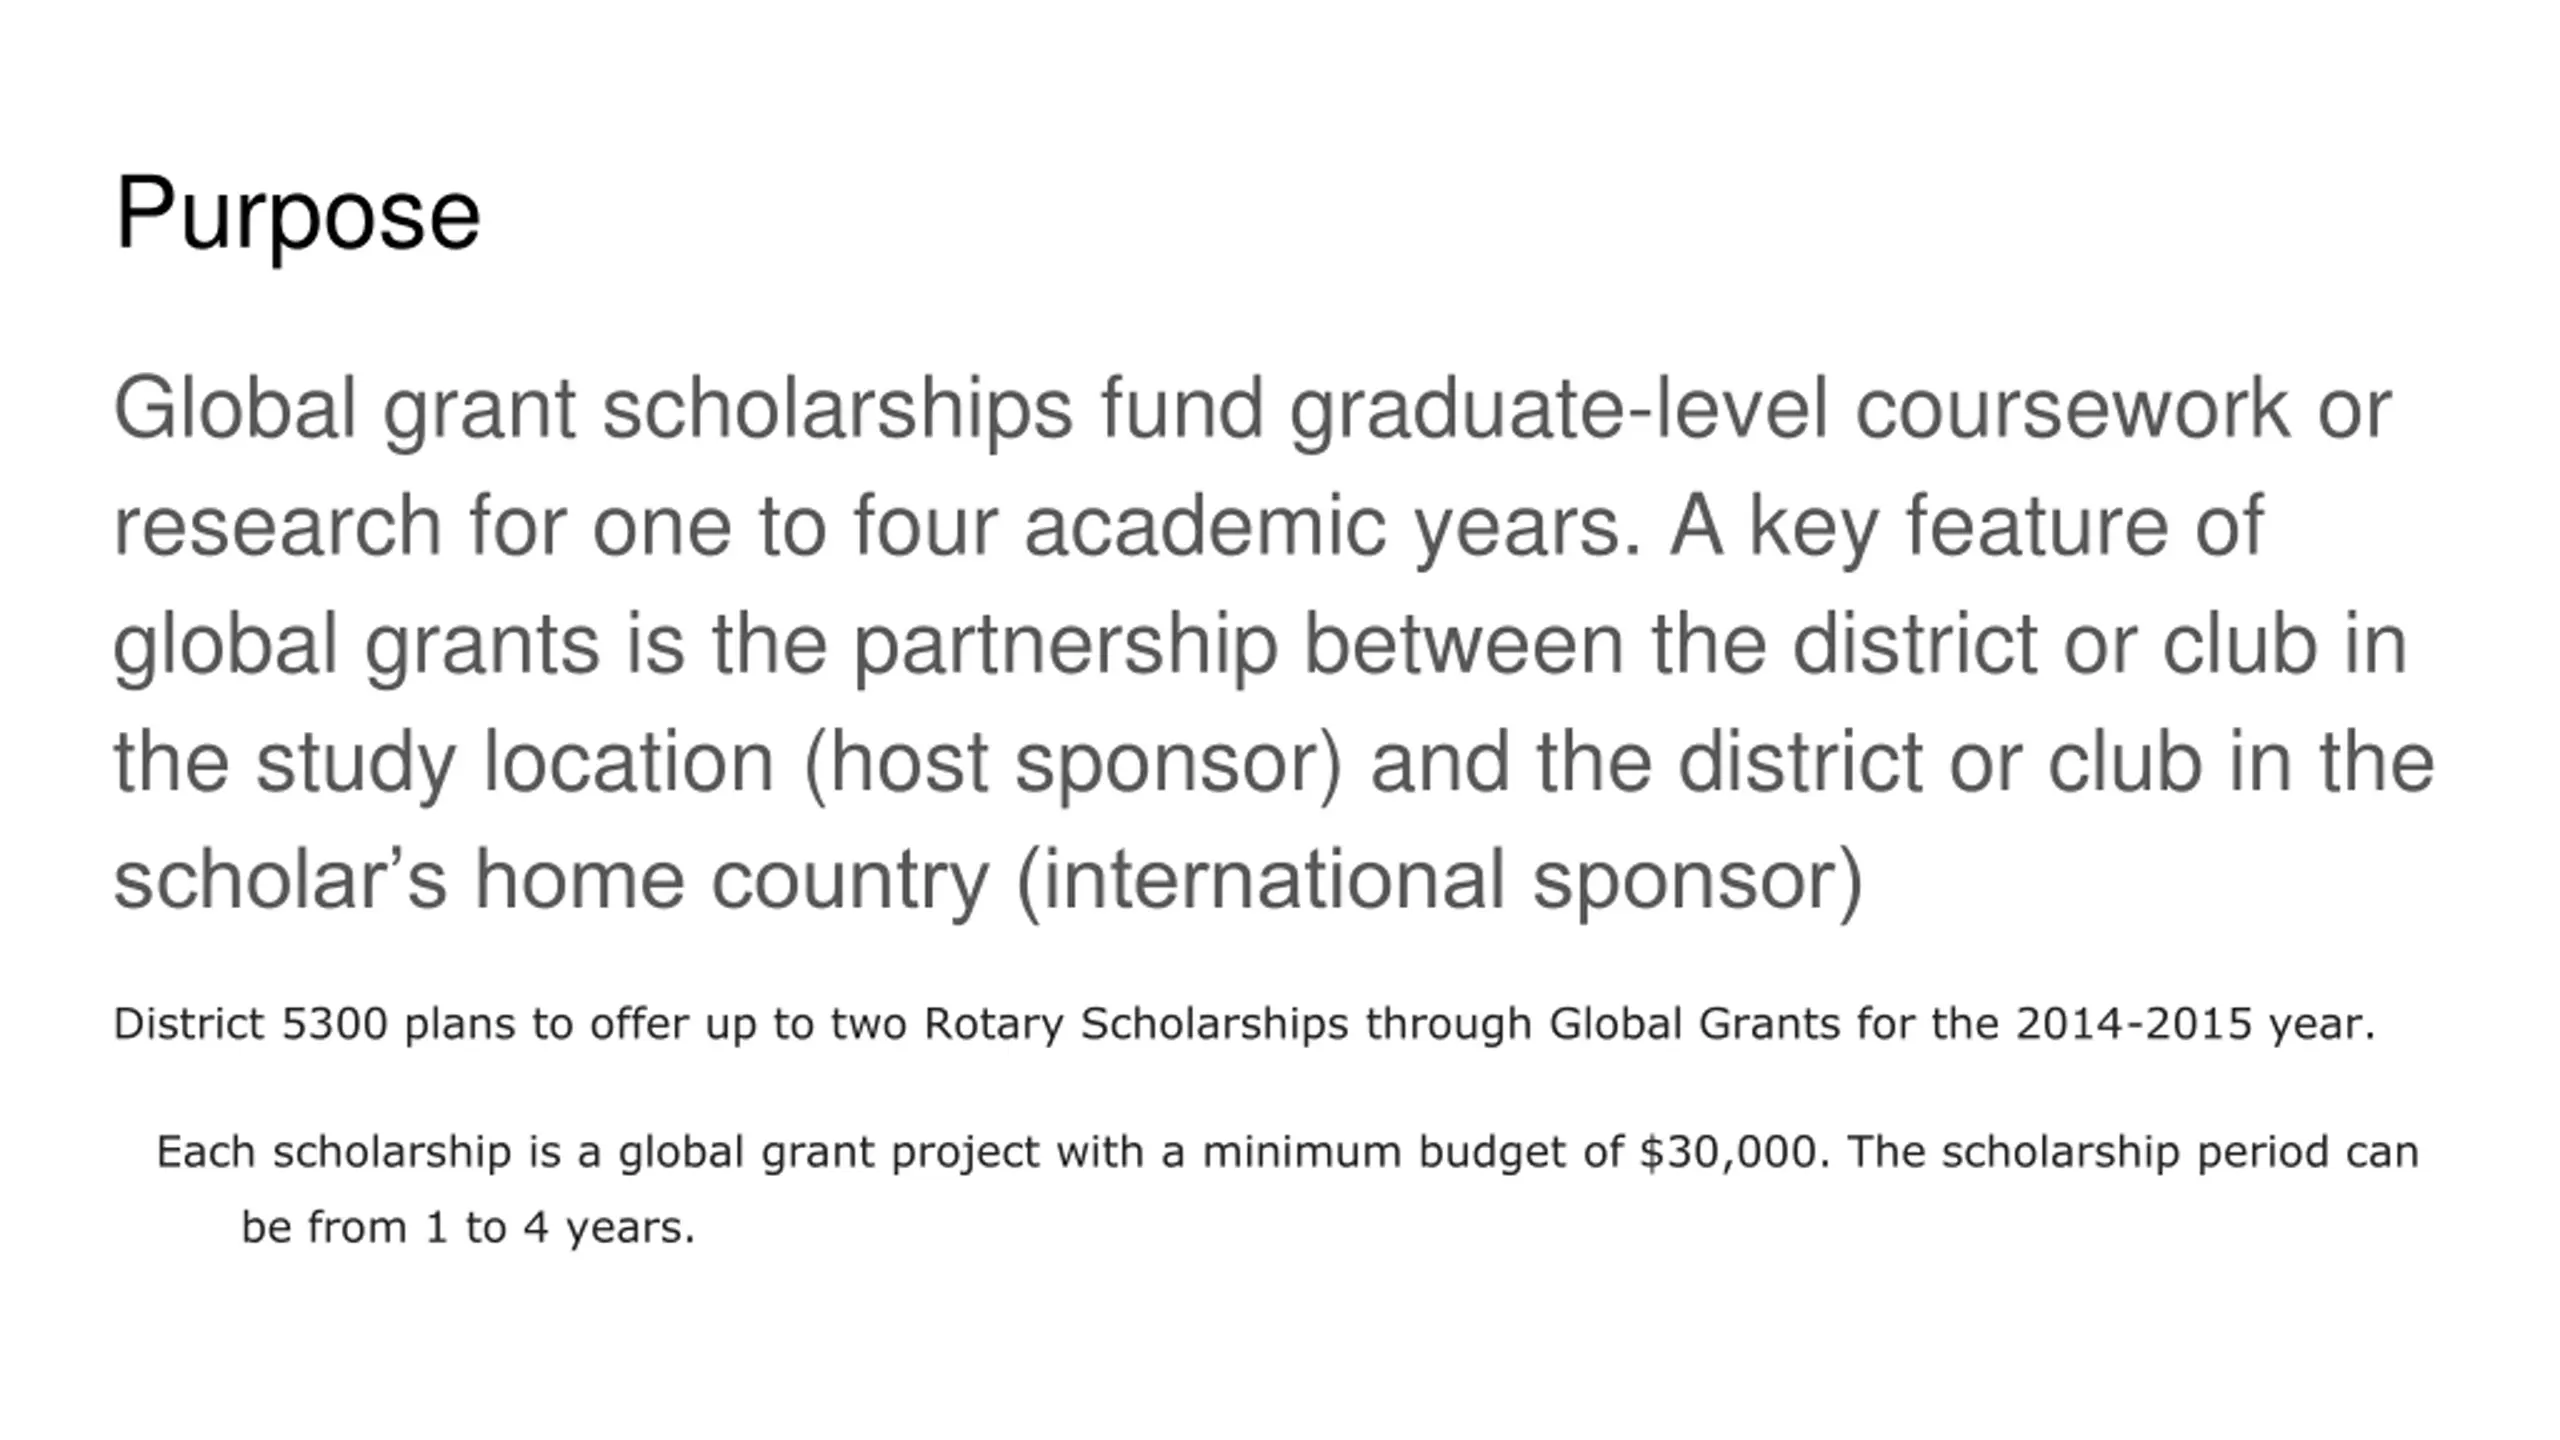Click the words "A key feature of"

1965,526
